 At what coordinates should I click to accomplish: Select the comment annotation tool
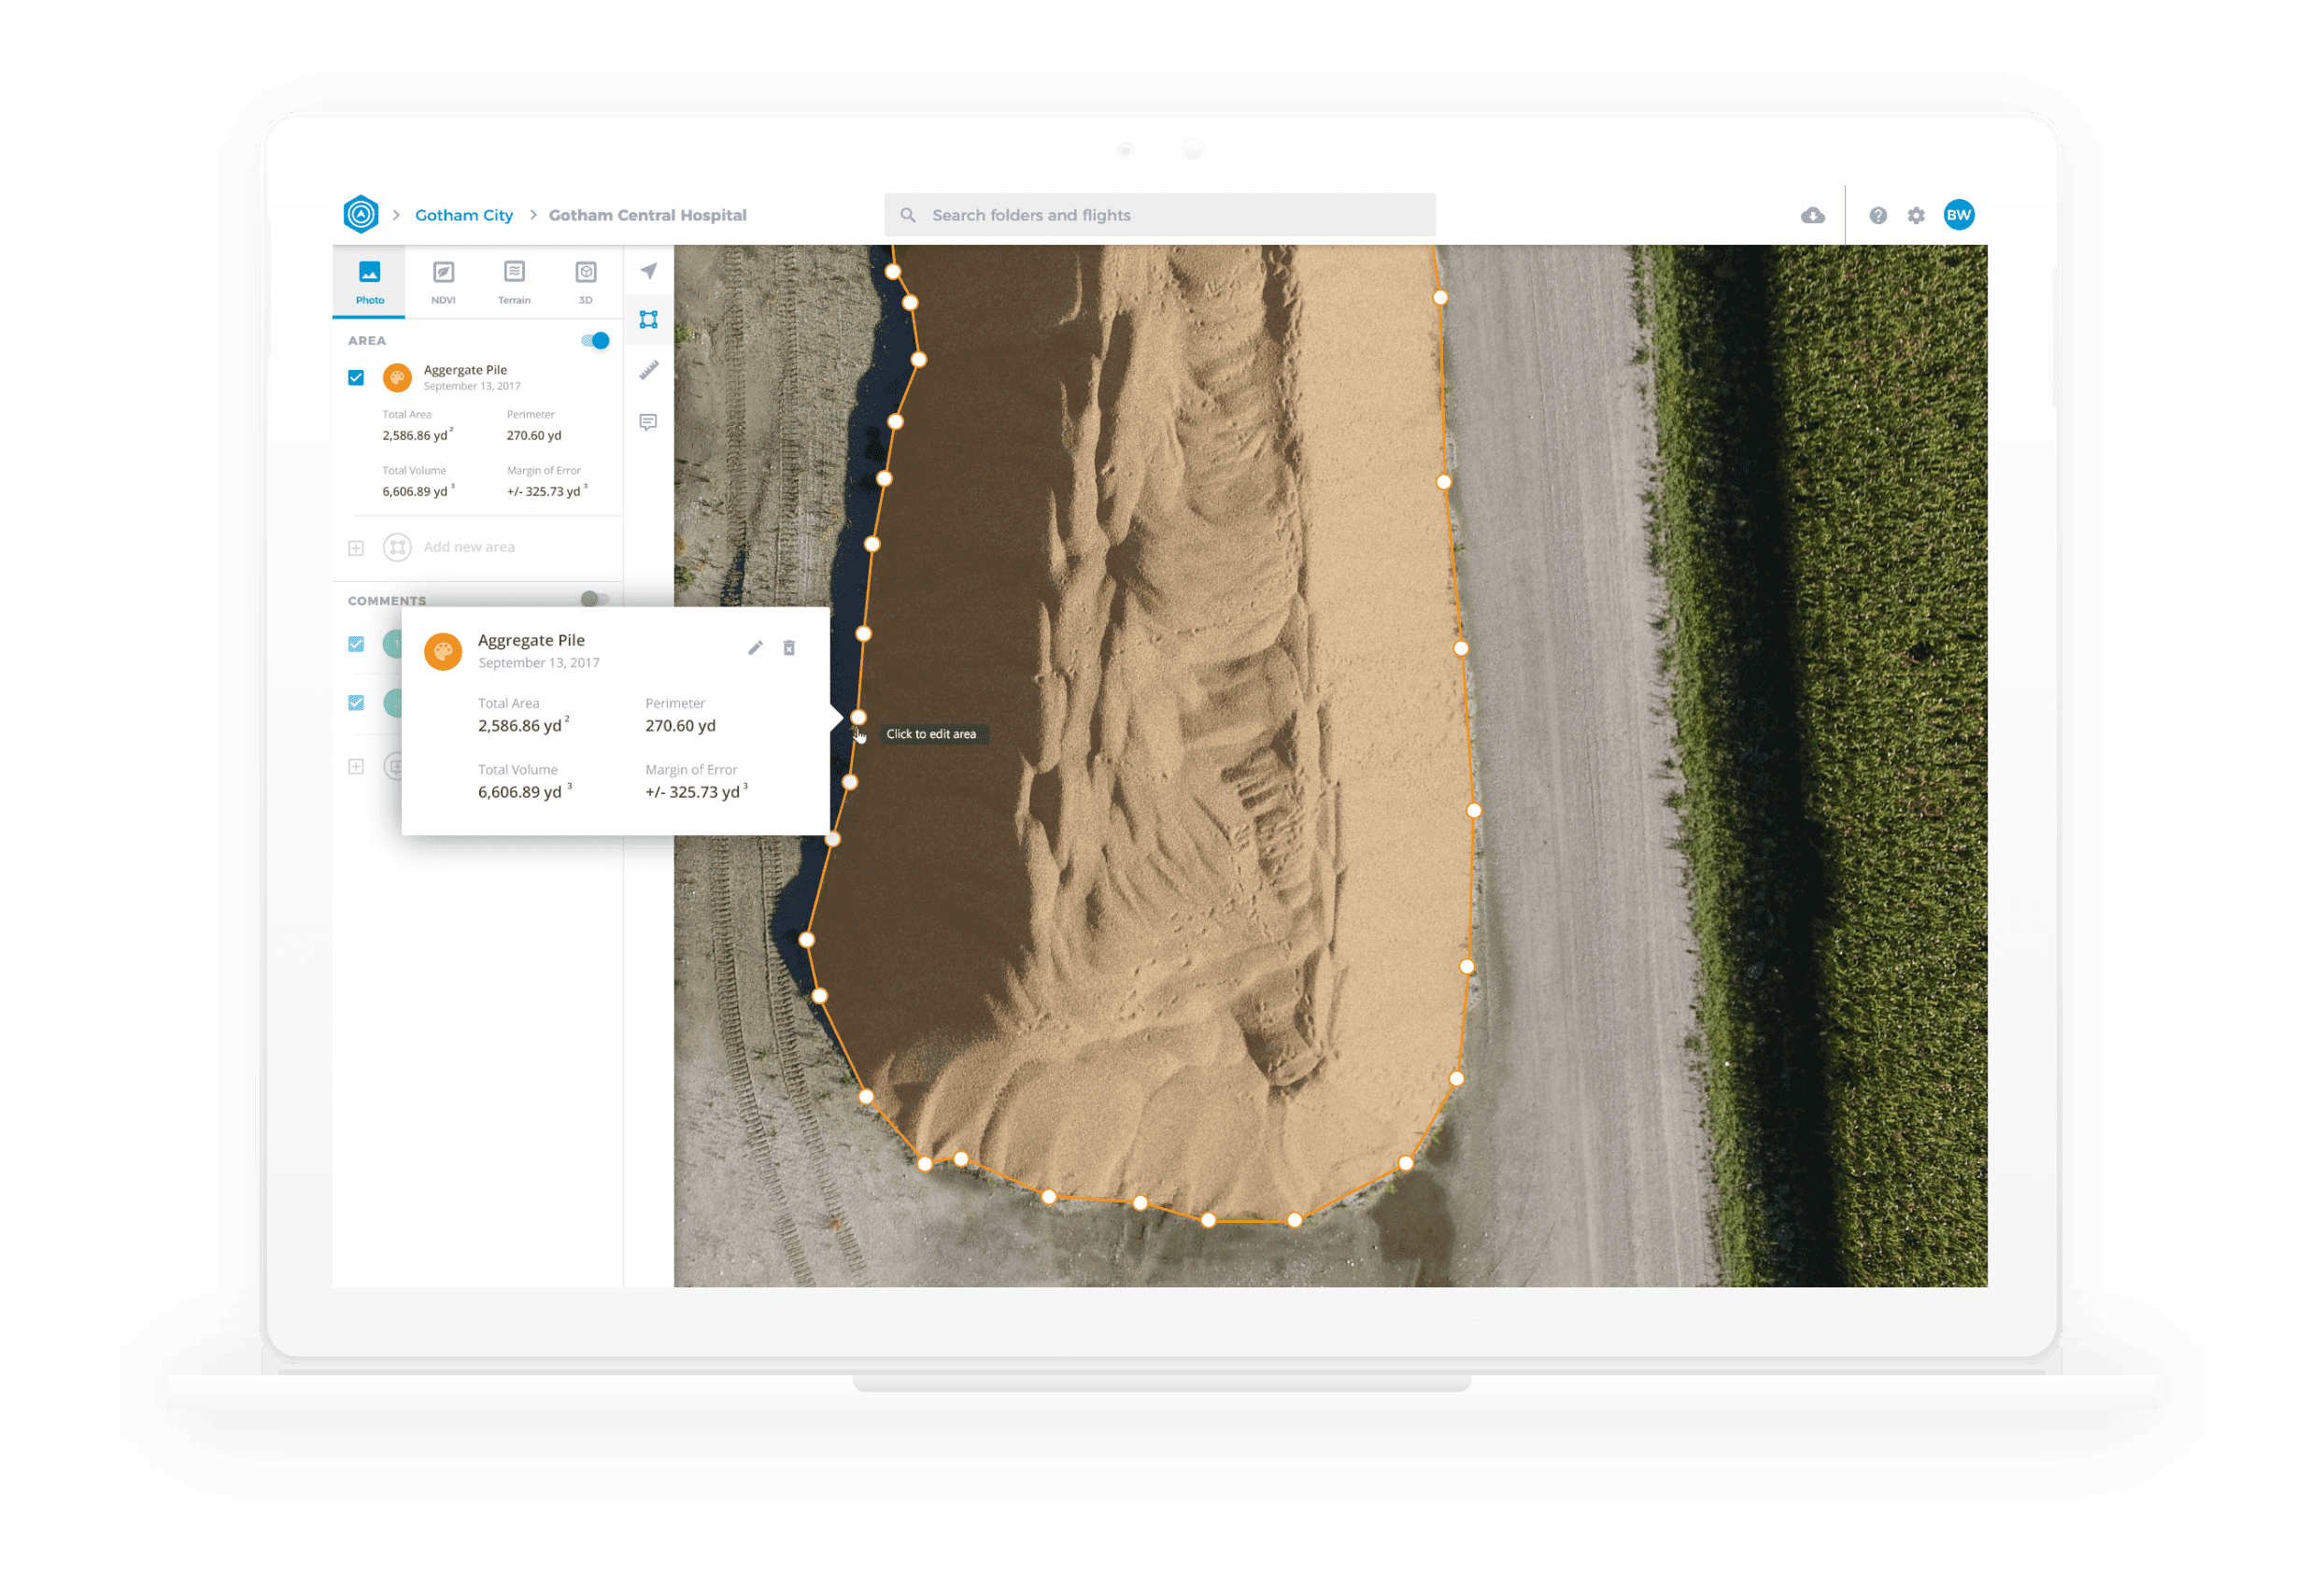648,422
